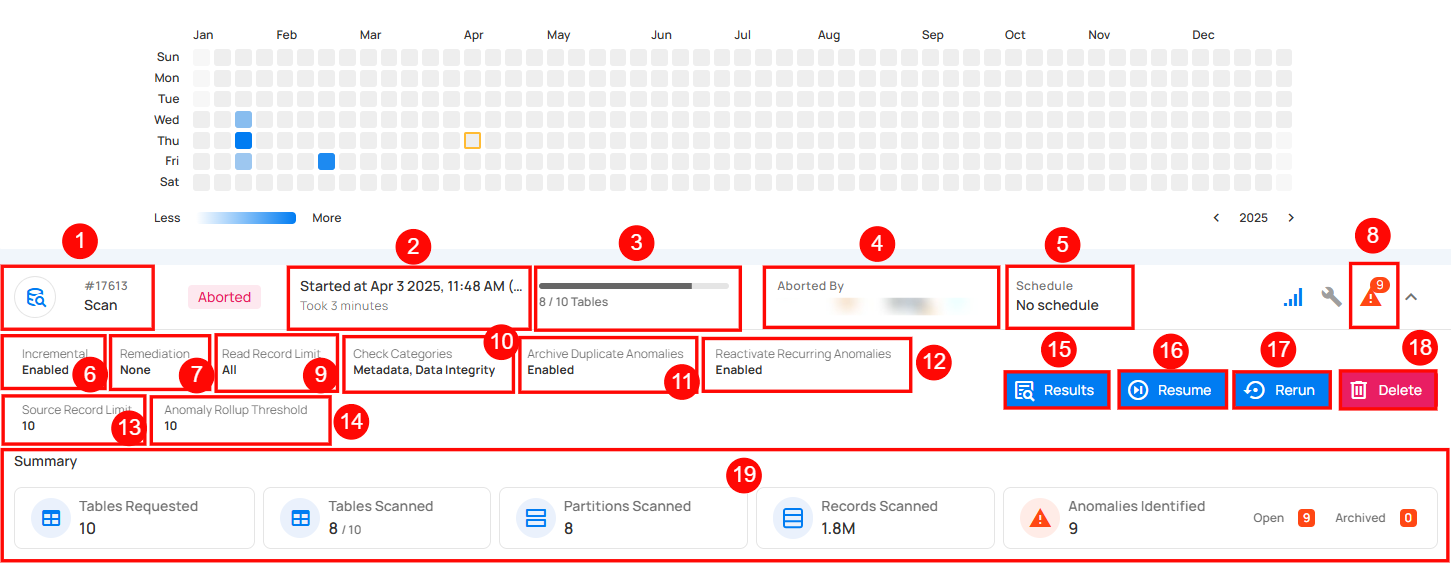Collapse the scan details with chevron up

(1411, 297)
